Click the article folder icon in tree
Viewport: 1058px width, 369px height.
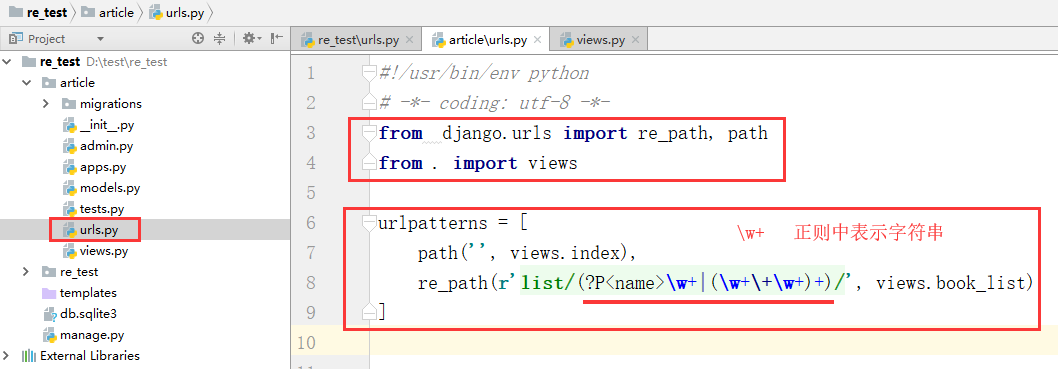click(x=49, y=82)
